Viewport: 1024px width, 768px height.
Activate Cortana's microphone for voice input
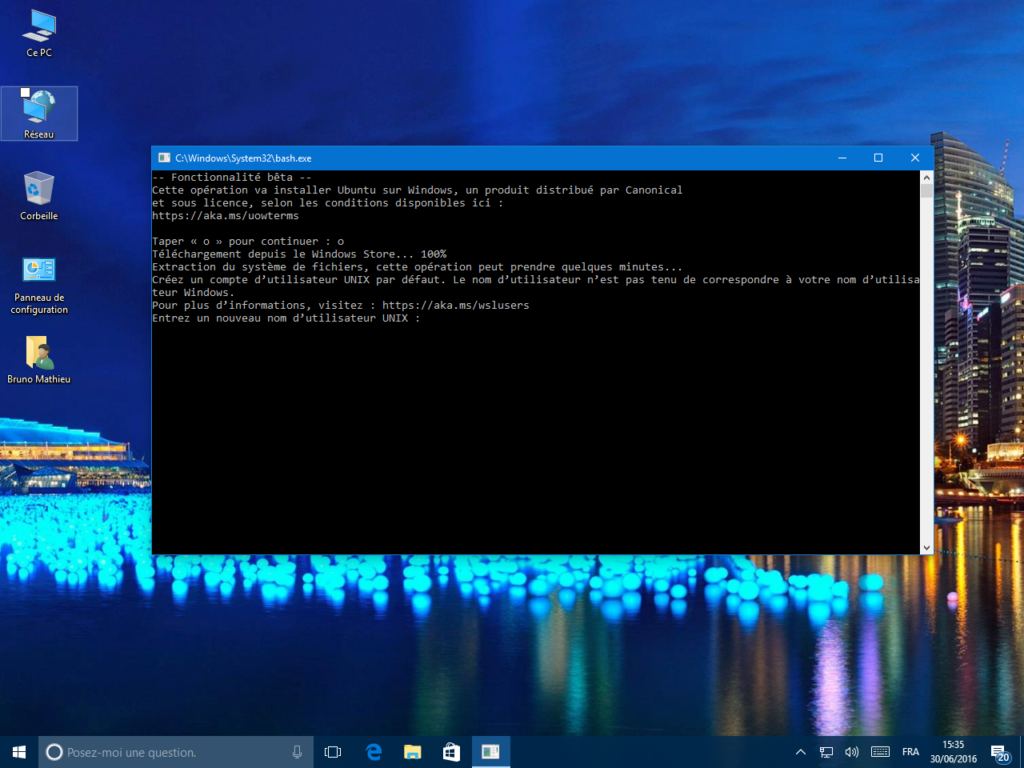click(x=296, y=751)
